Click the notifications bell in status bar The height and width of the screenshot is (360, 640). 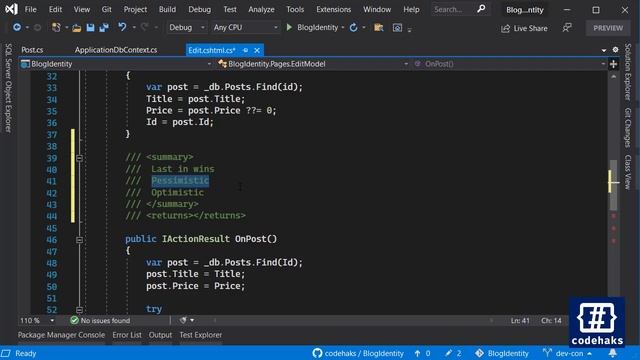[612, 353]
